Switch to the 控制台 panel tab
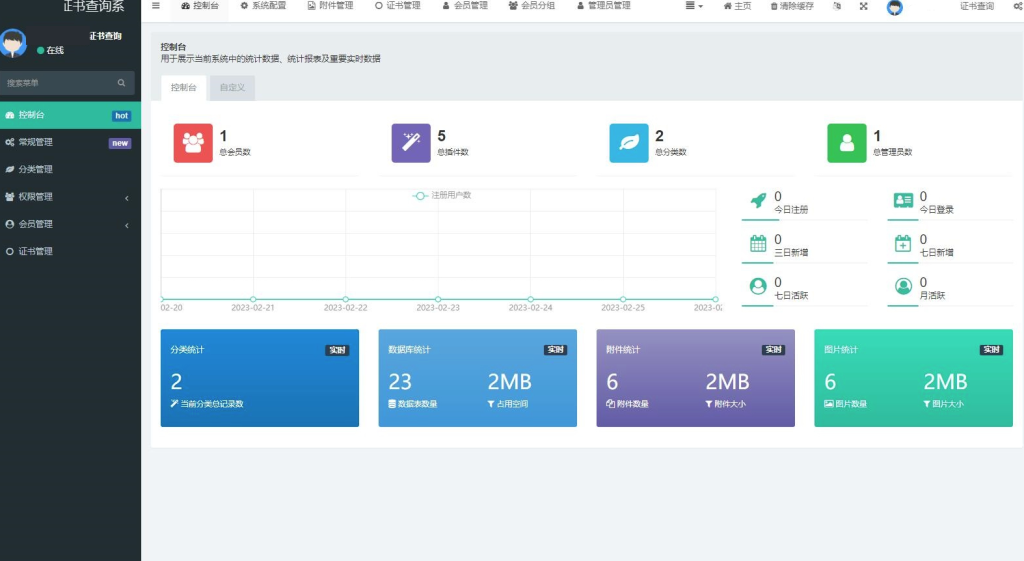This screenshot has width=1024, height=561. (x=184, y=88)
